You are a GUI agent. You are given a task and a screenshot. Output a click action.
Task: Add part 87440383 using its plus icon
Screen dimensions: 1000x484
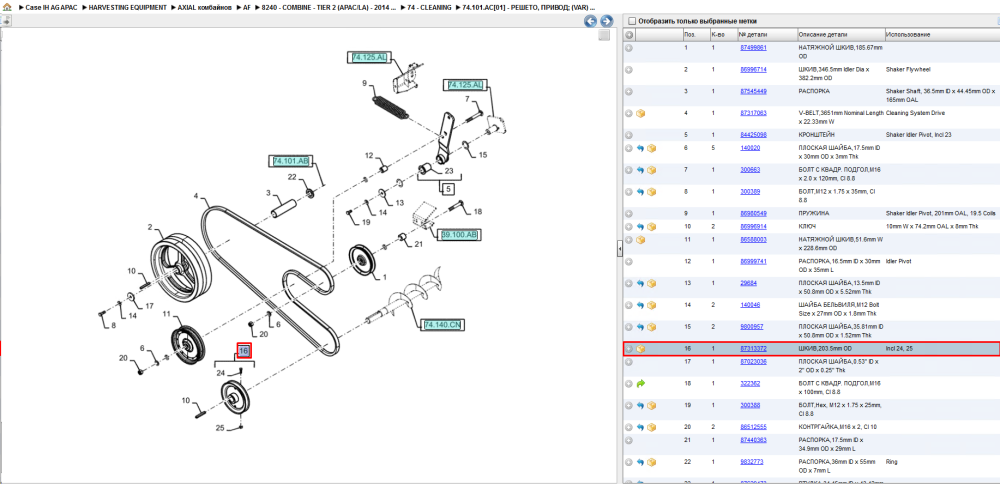pos(629,440)
